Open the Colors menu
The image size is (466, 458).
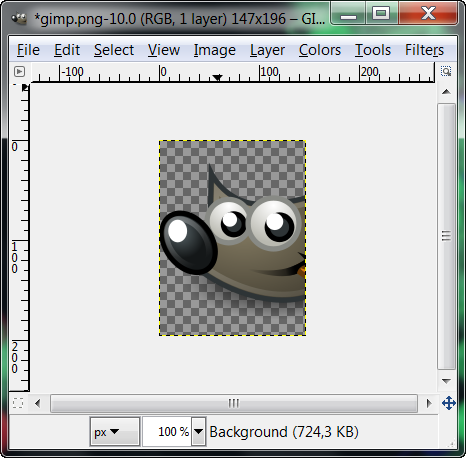[x=320, y=50]
